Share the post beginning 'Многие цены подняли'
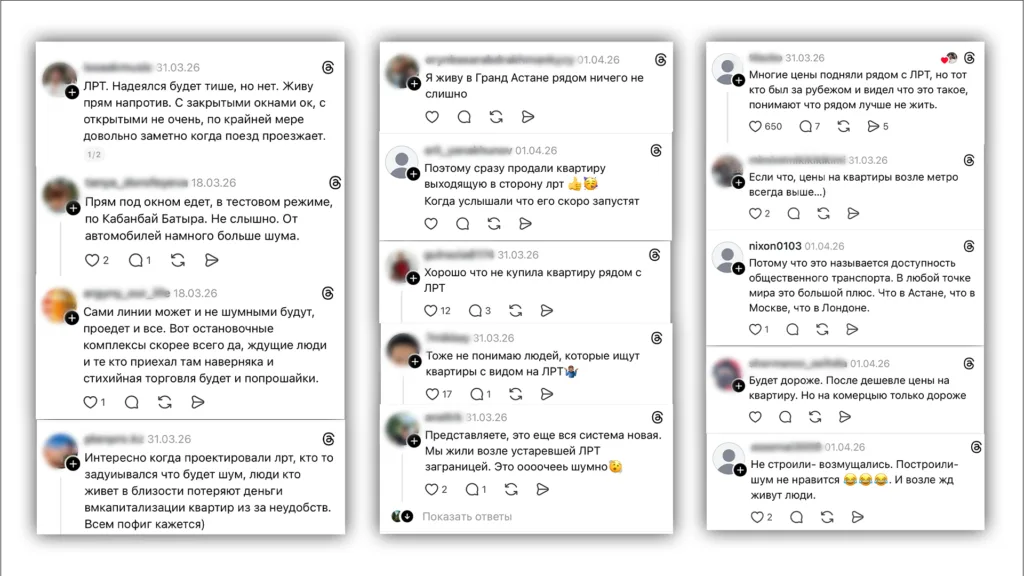The width and height of the screenshot is (1024, 576). pyautogui.click(x=873, y=126)
